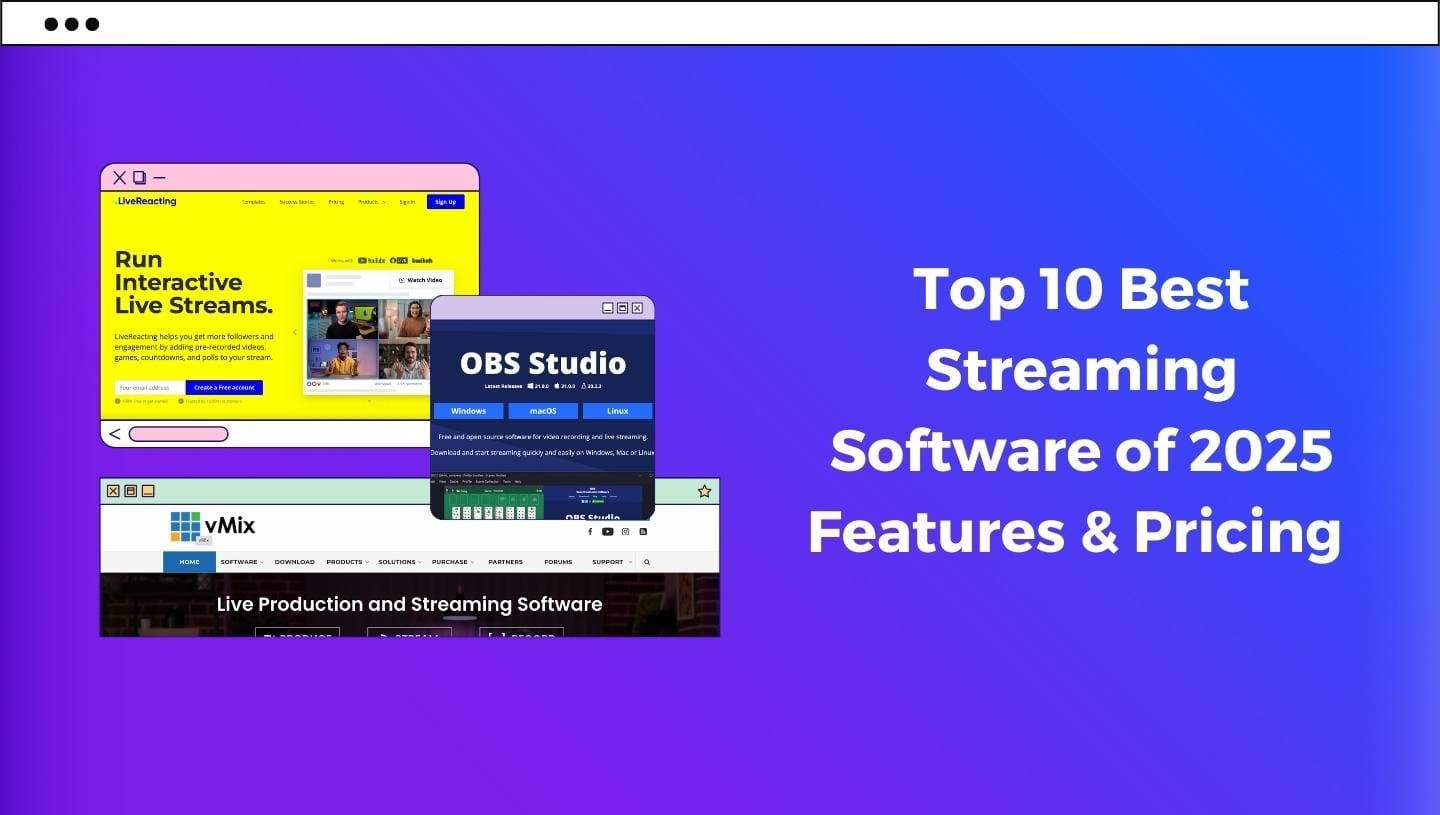The image size is (1440, 815).
Task: Click the Windows logo beside the release version
Action: pos(530,386)
